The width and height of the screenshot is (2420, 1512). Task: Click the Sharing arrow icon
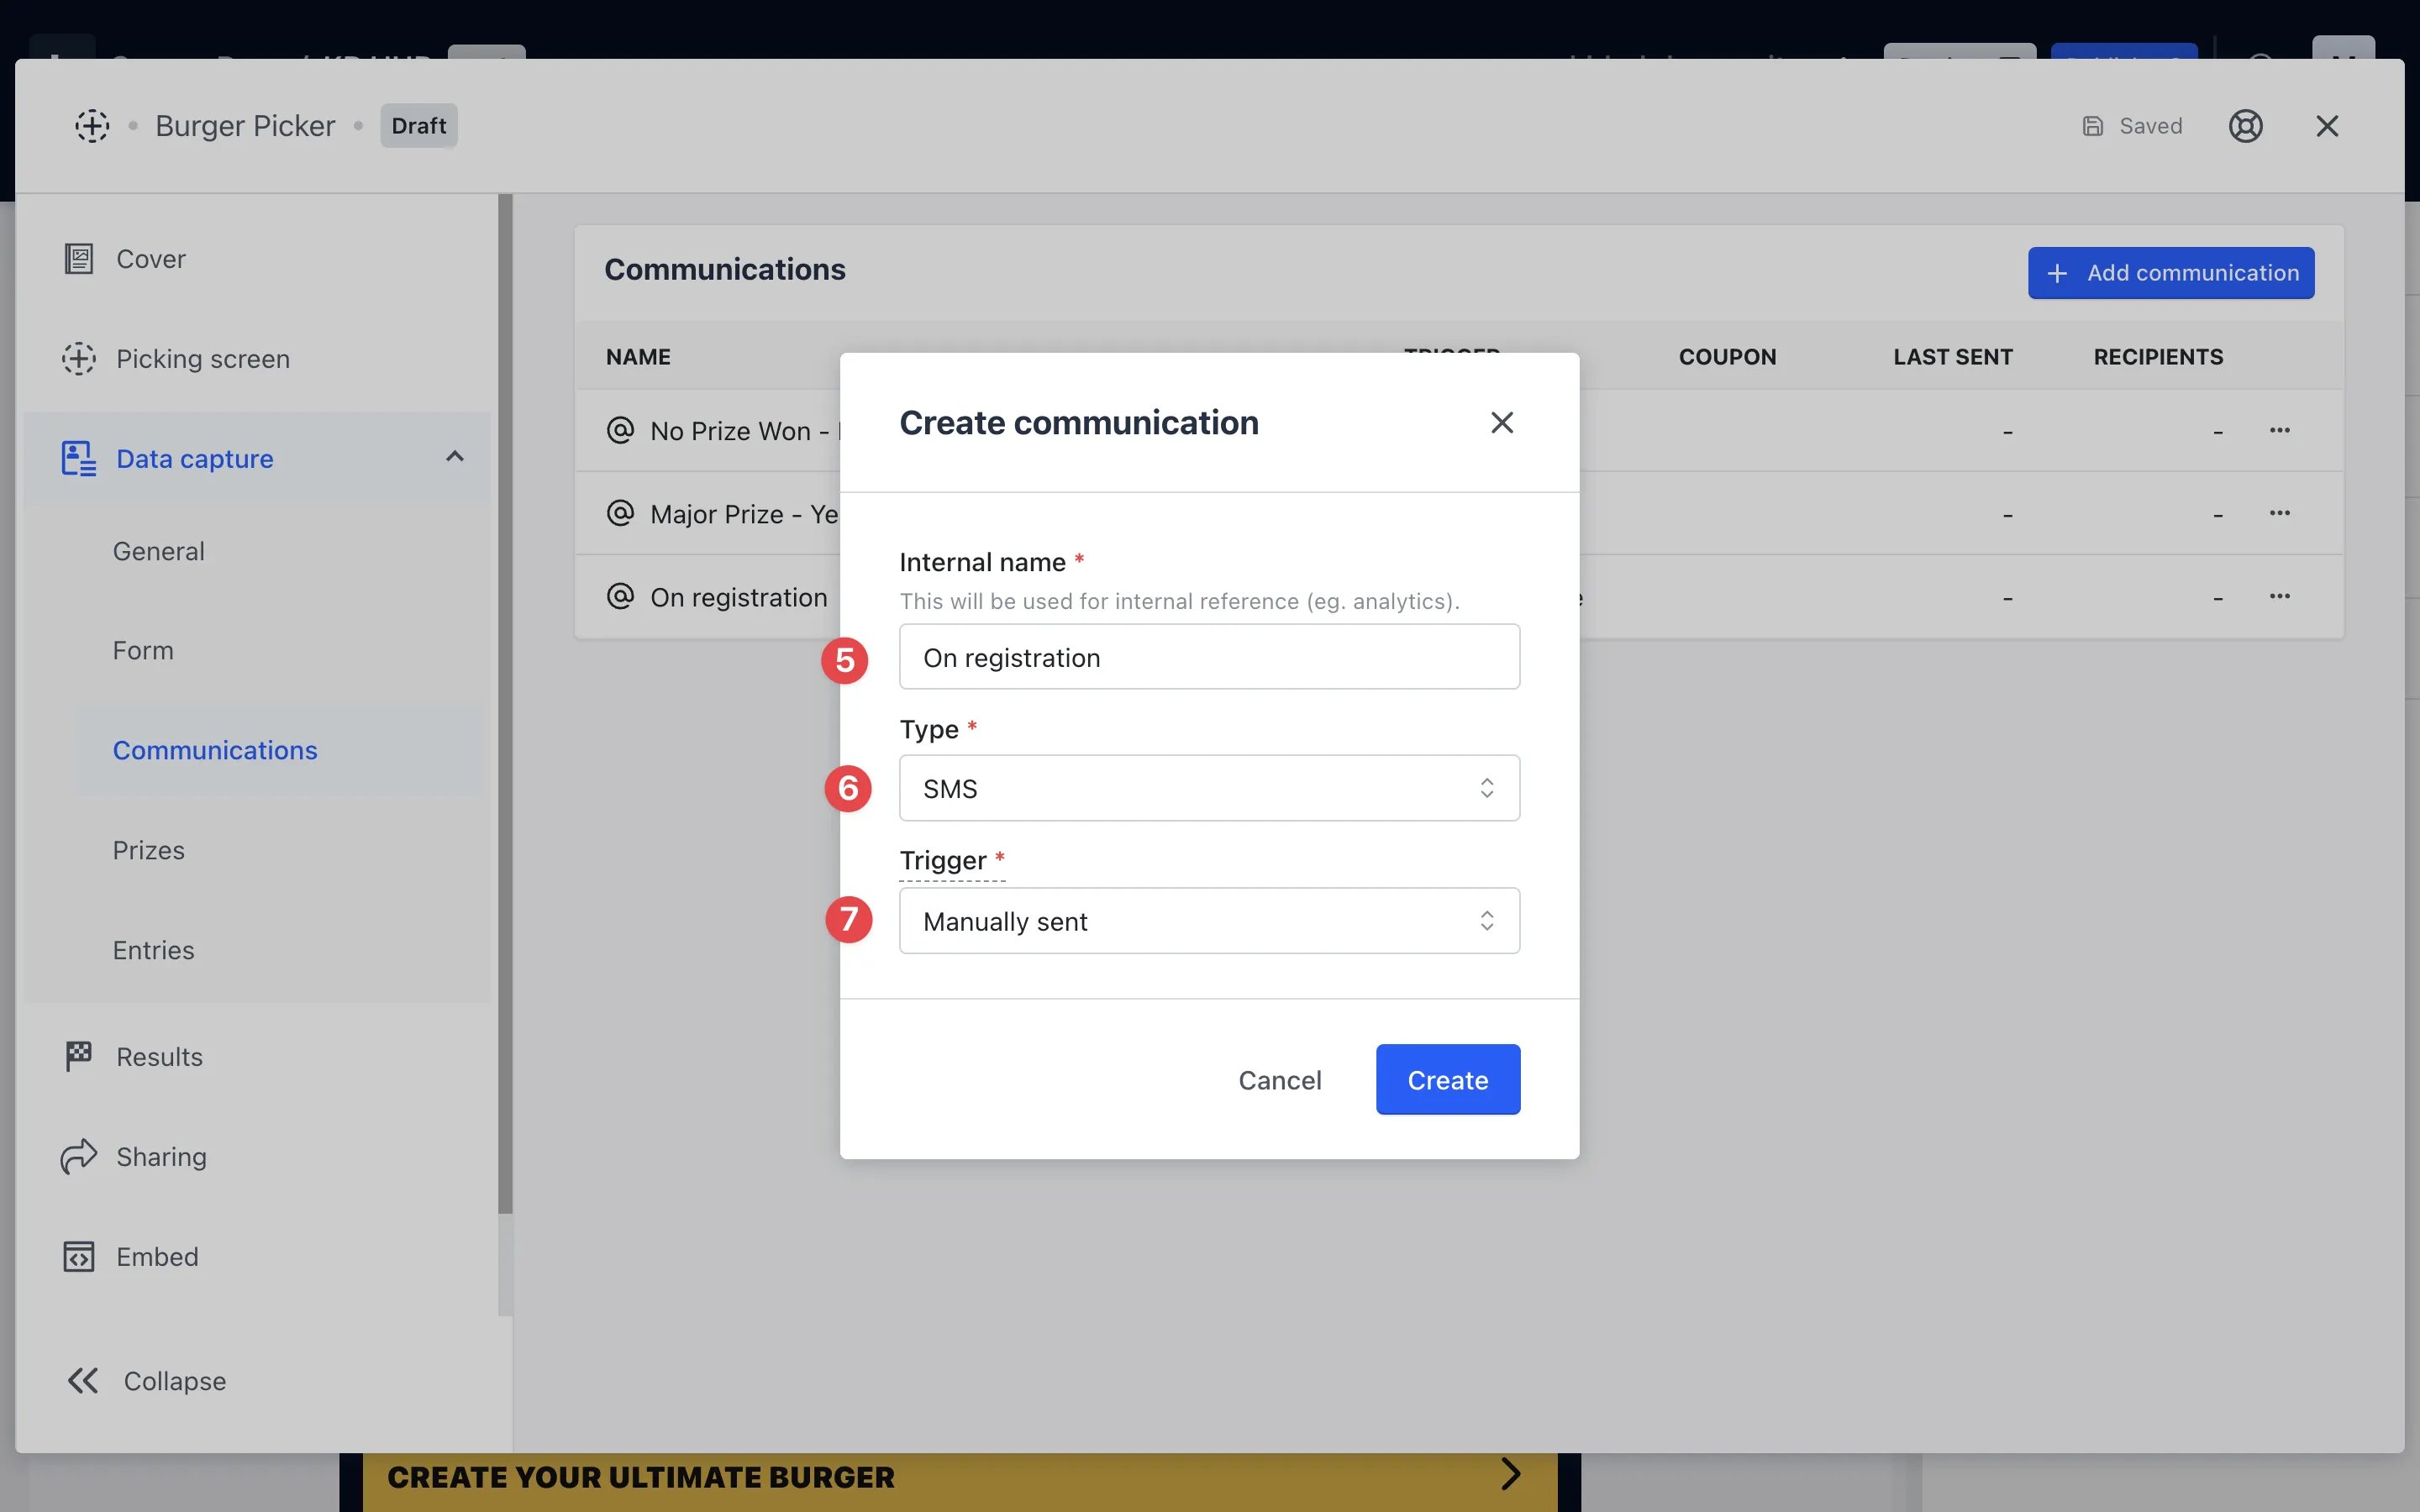(79, 1157)
